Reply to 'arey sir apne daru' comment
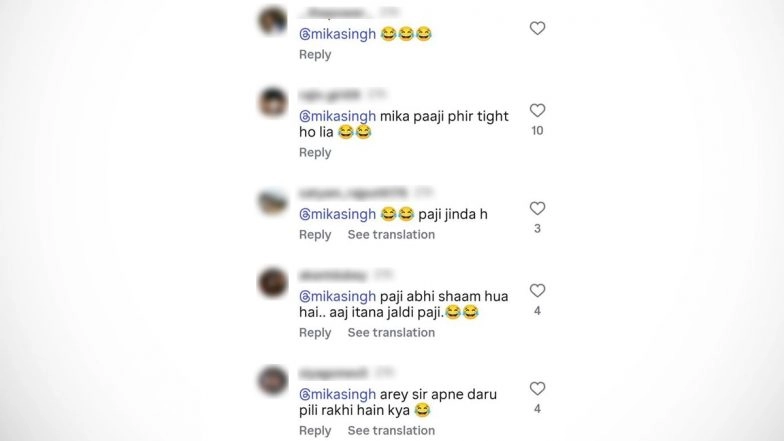 tap(315, 430)
